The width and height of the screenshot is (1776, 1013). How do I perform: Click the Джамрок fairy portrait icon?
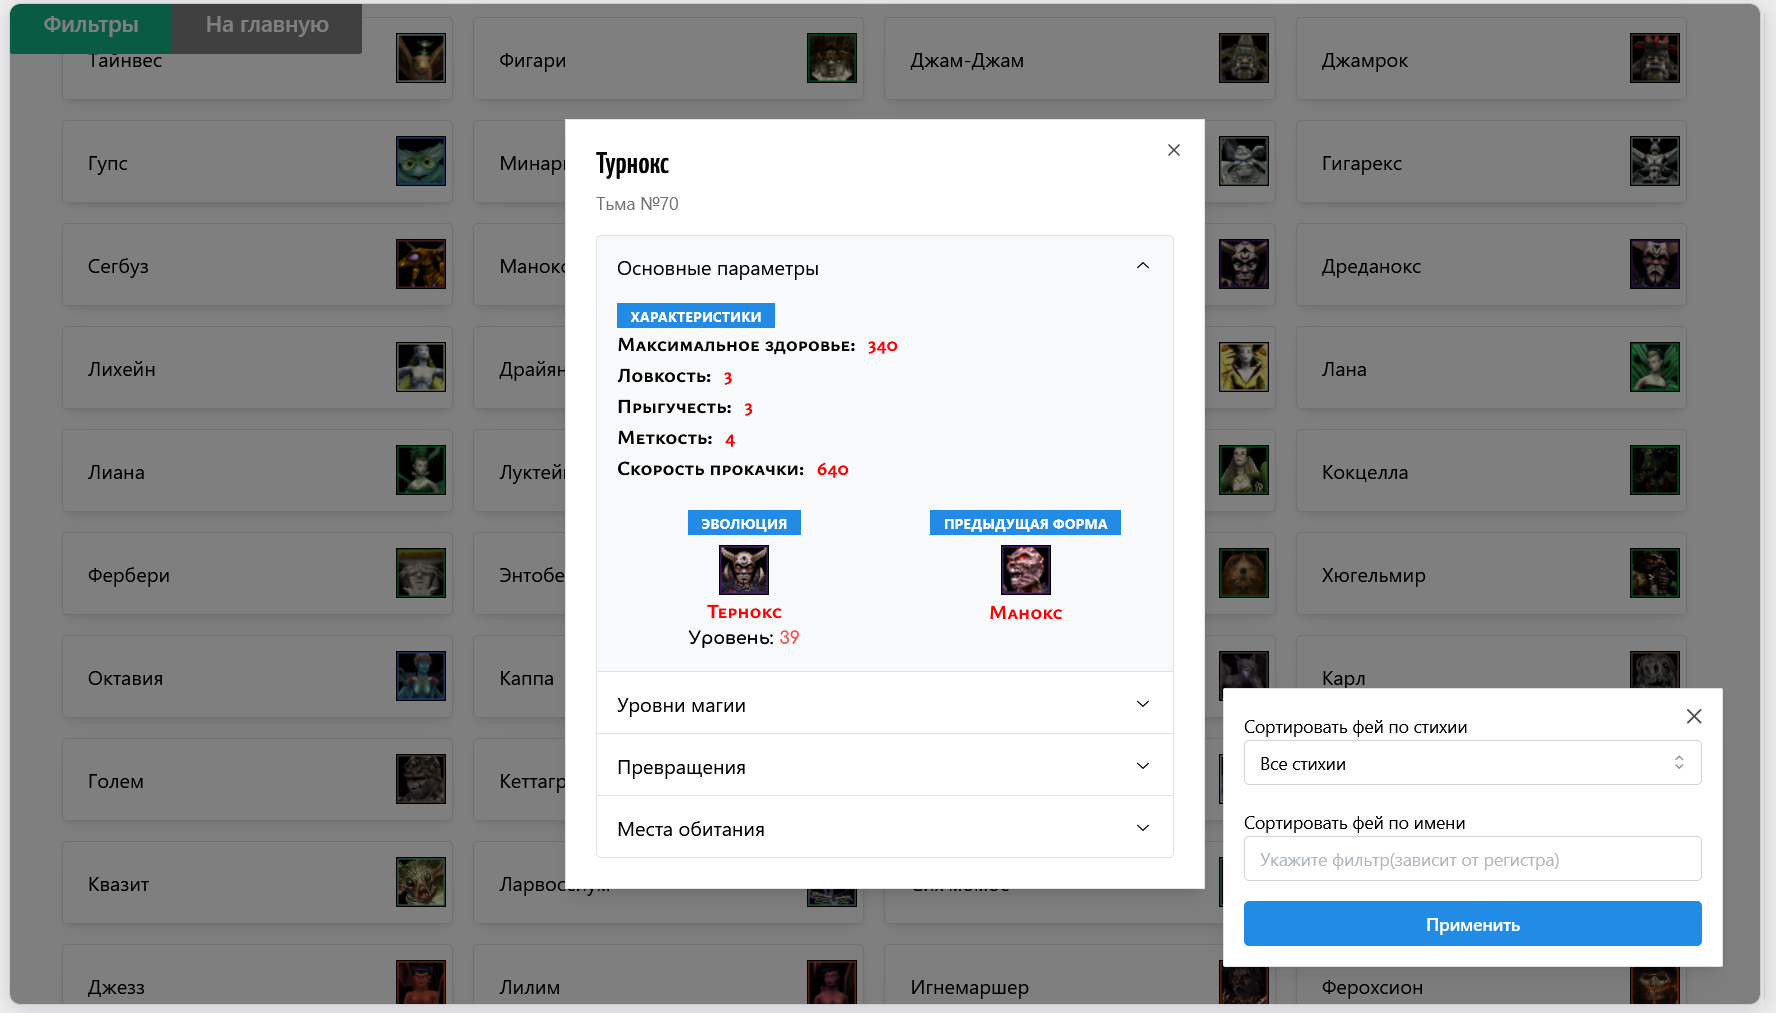click(x=1655, y=58)
